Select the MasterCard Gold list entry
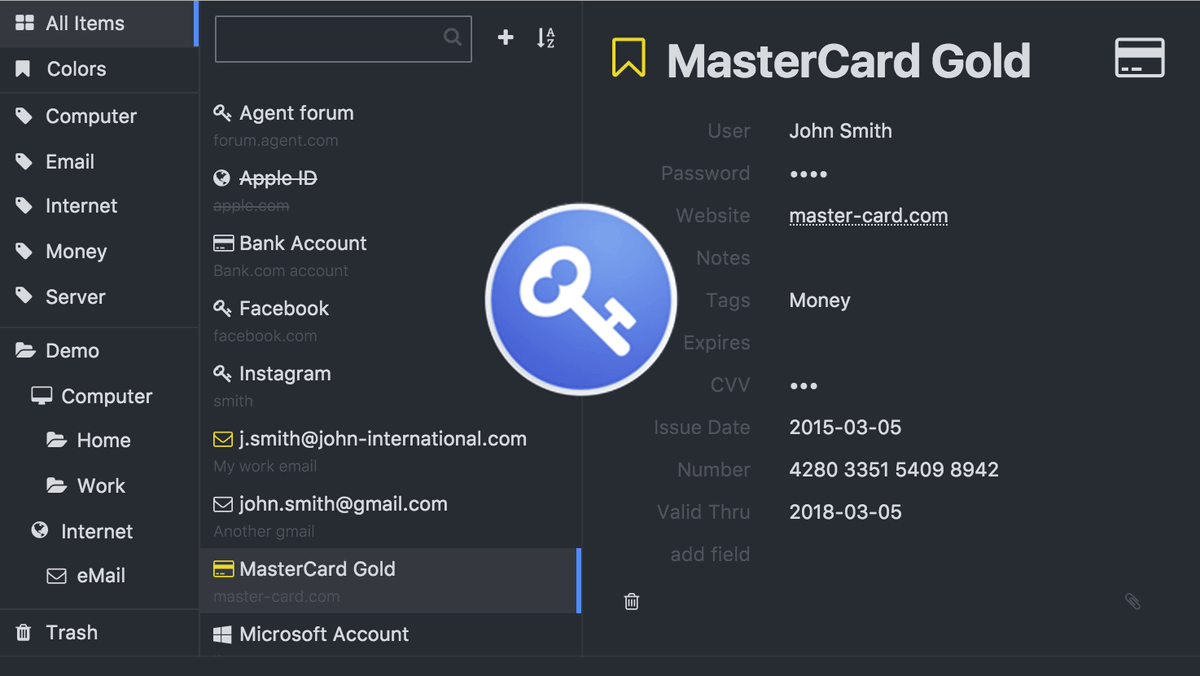The height and width of the screenshot is (676, 1200). click(x=390, y=580)
